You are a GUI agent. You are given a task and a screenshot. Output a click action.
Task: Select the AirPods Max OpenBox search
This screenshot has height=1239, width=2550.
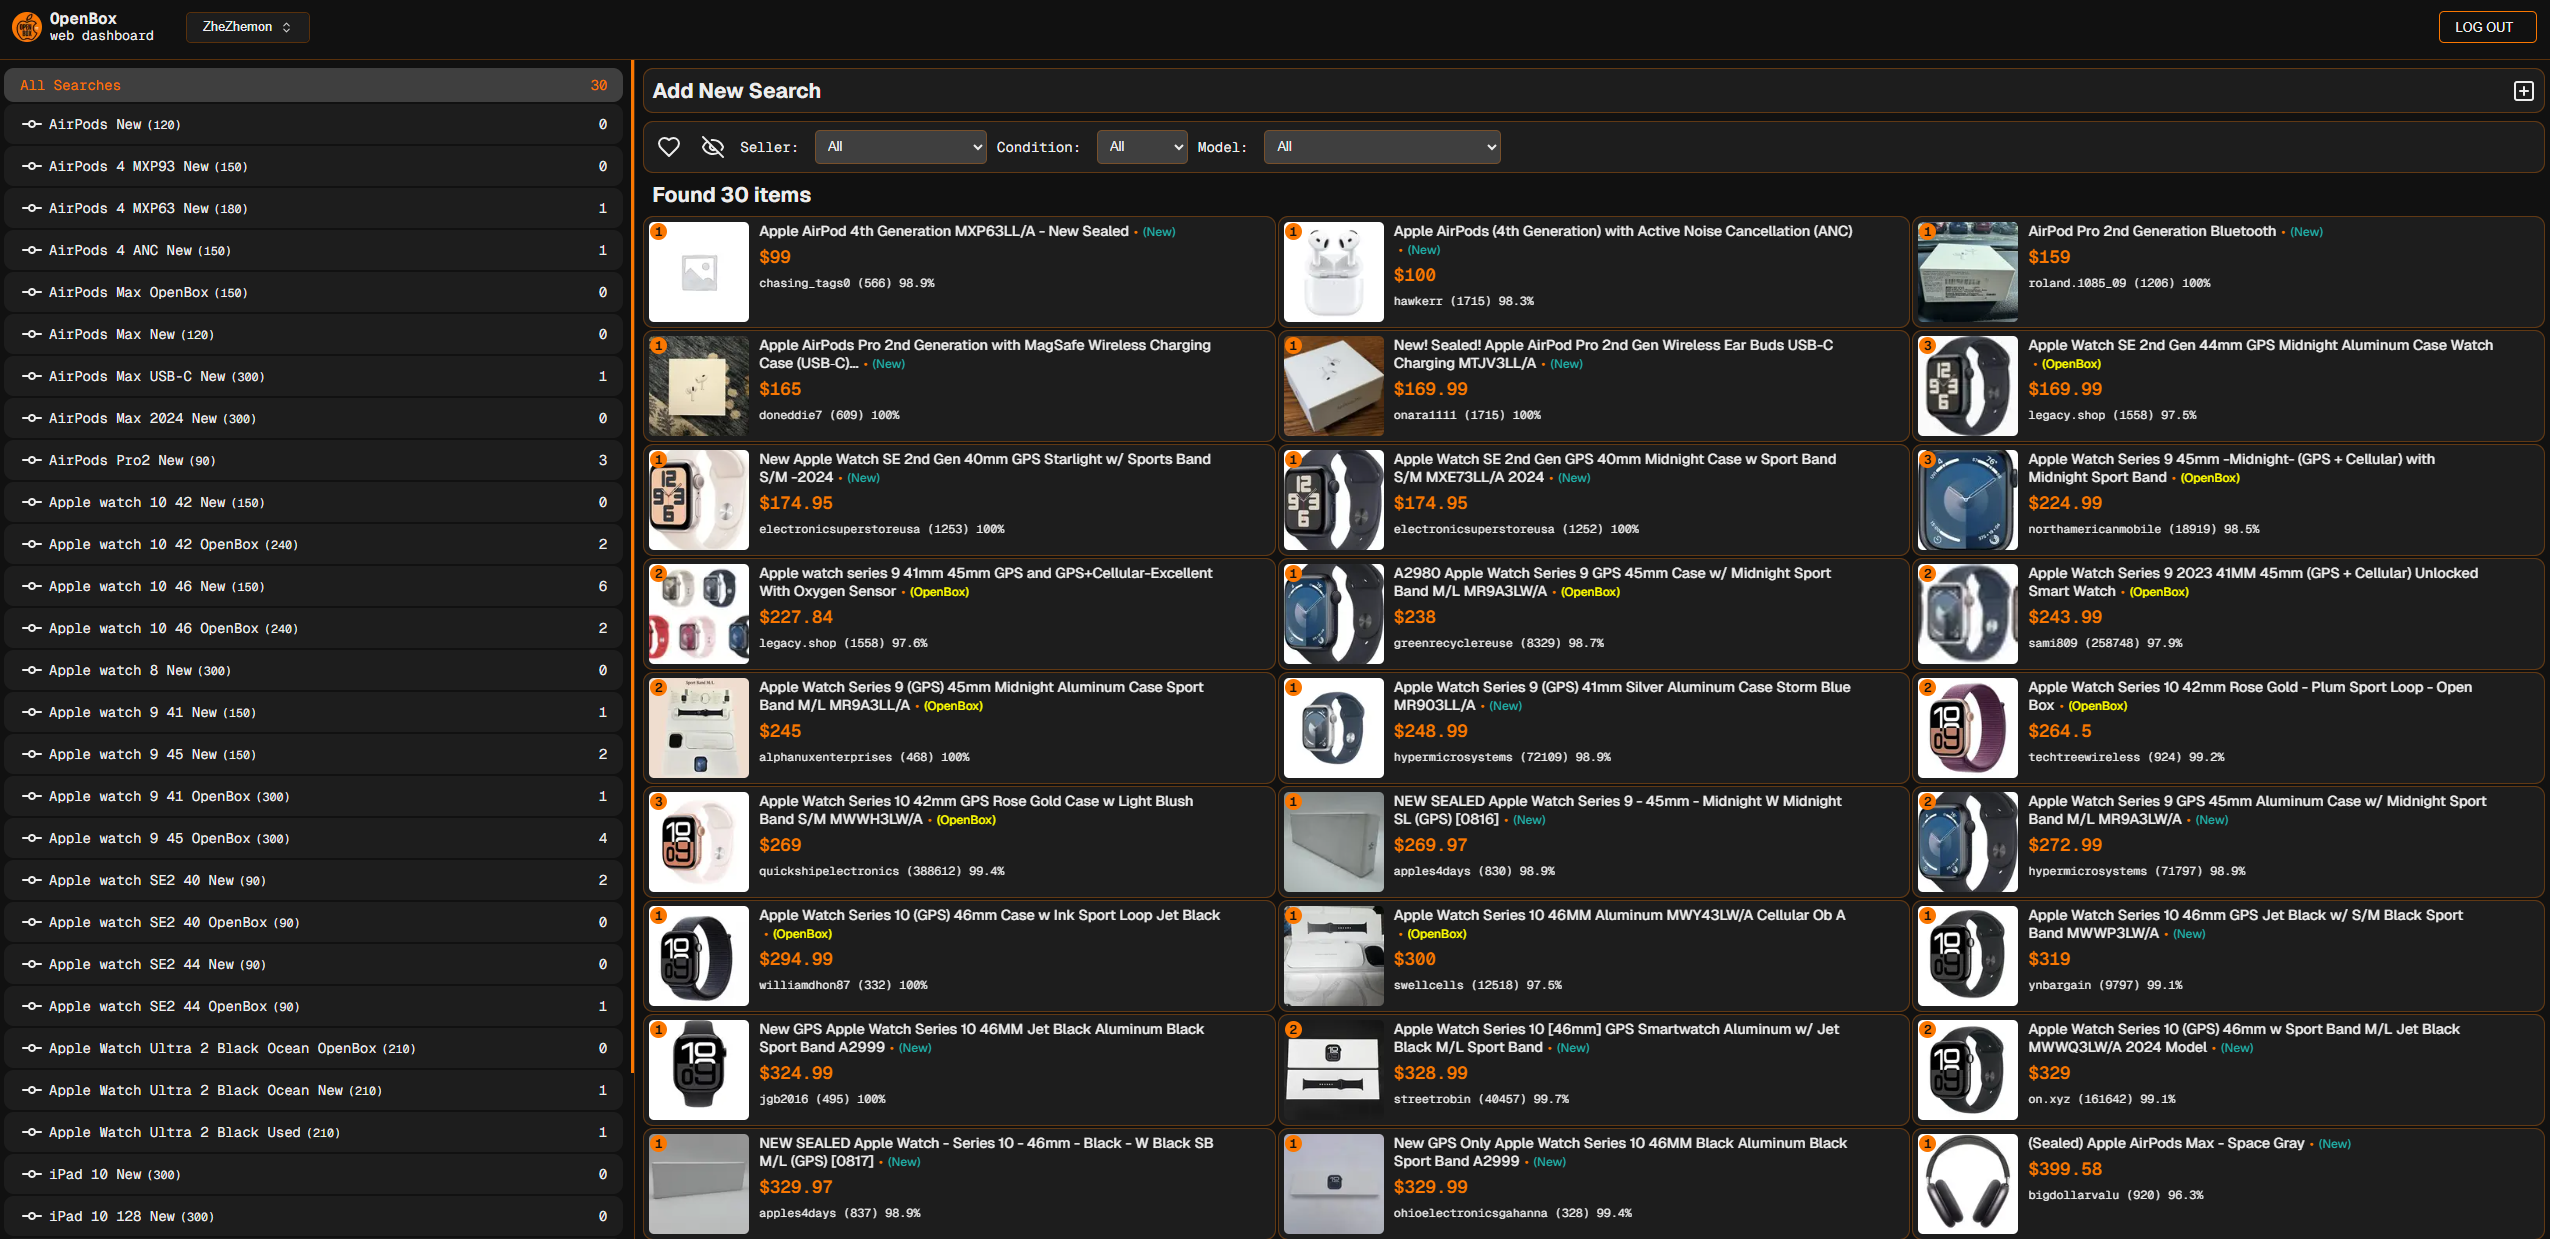tap(313, 292)
